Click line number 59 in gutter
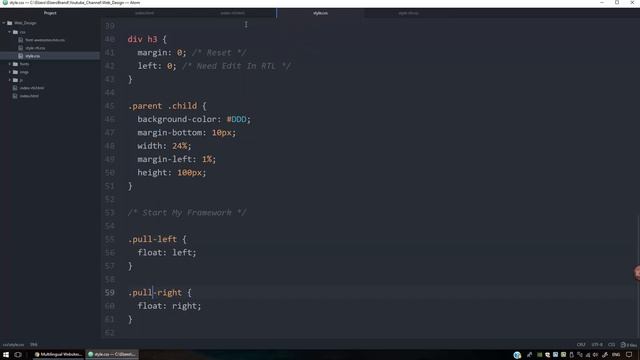The height and width of the screenshot is (360, 640). click(109, 293)
